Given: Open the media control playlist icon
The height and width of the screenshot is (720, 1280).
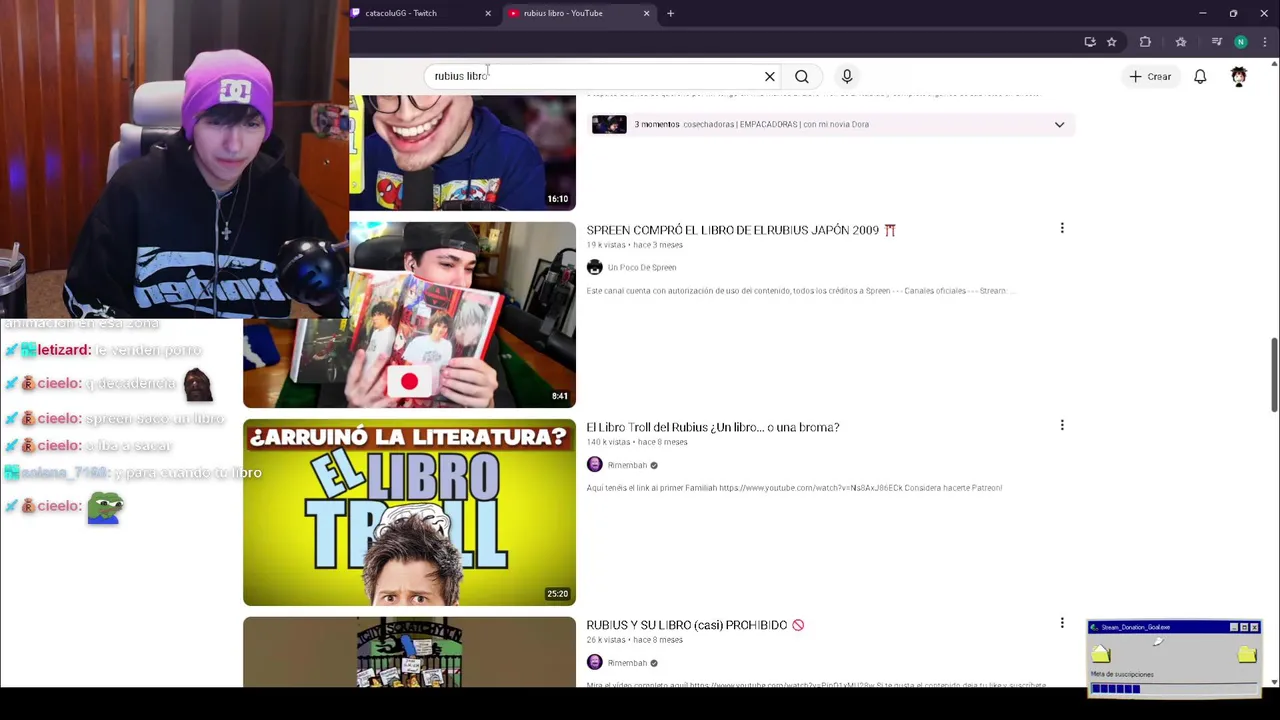Looking at the screenshot, I should tap(1216, 42).
